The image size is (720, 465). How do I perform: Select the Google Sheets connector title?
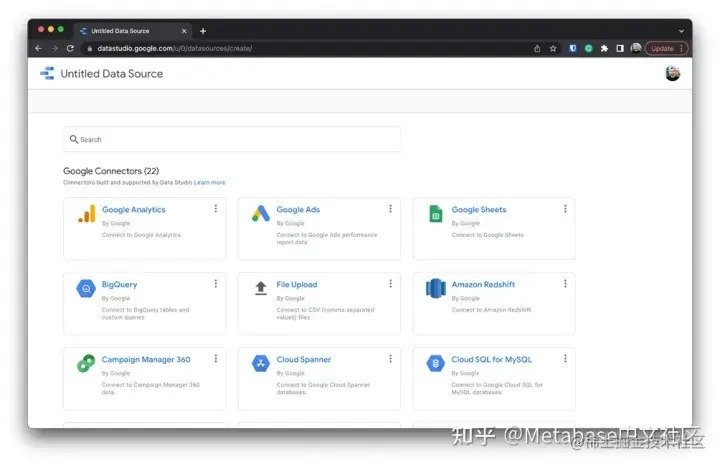pyautogui.click(x=479, y=209)
